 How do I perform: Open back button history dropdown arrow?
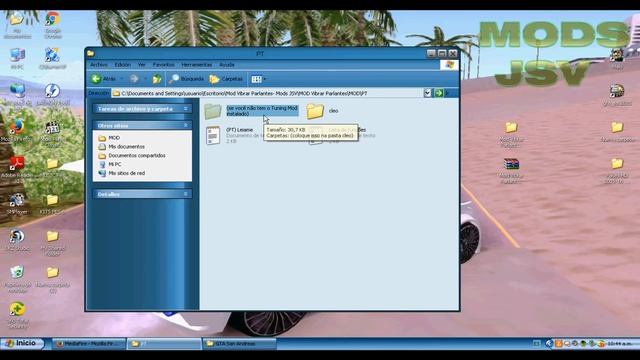(x=122, y=79)
